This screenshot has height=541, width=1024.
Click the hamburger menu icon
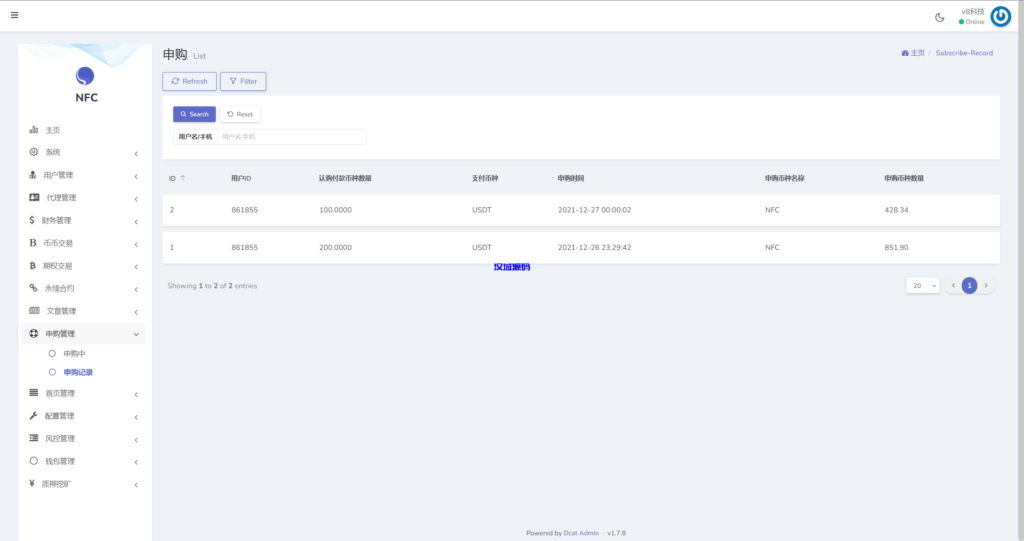(x=14, y=15)
